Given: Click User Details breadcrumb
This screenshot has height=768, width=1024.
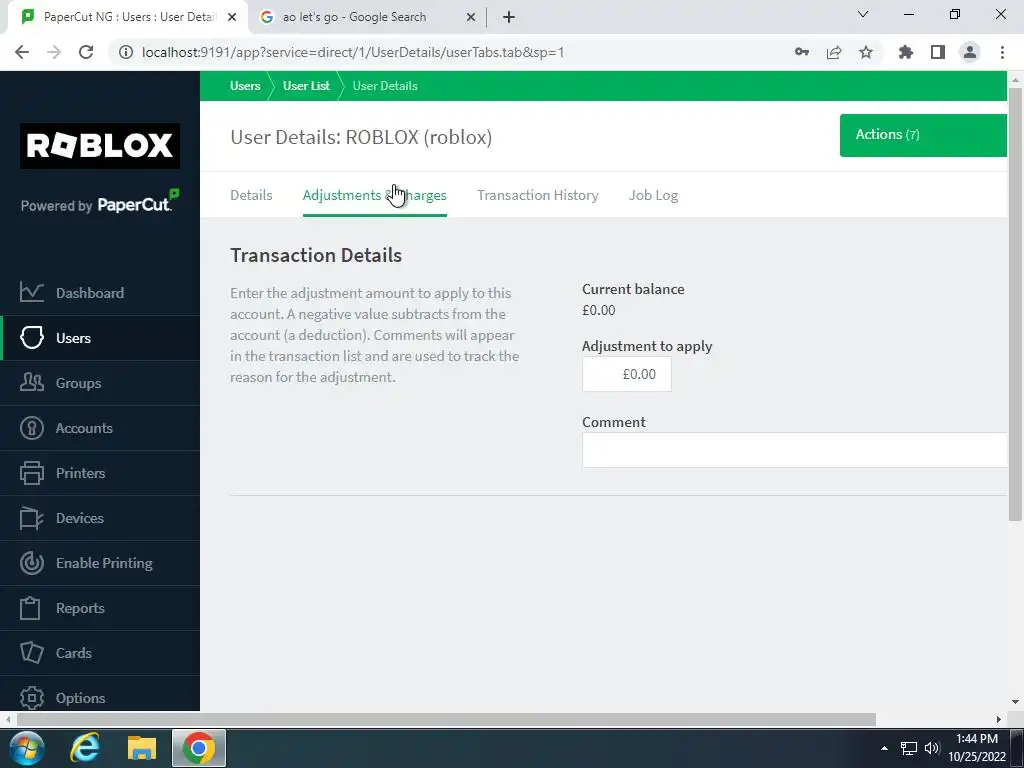Looking at the screenshot, I should click(x=385, y=86).
